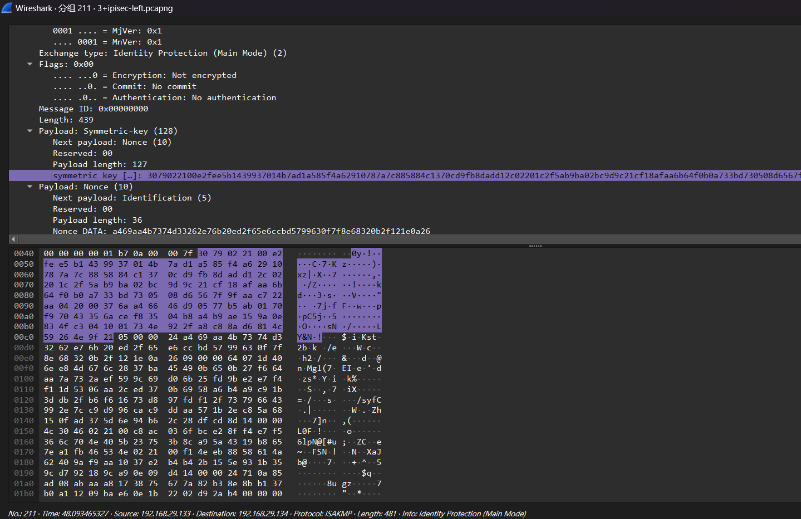Select the Length: 439 row
This screenshot has height=519, width=801.
coord(66,120)
